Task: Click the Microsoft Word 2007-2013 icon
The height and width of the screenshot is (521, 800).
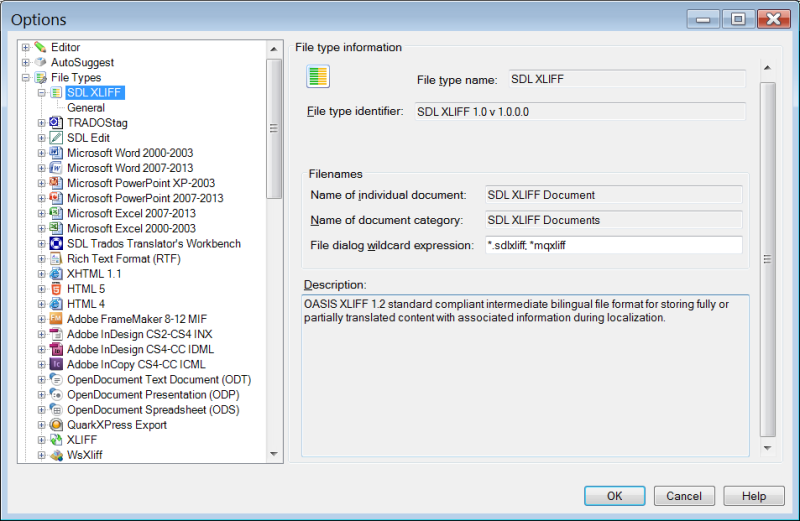Action: [x=56, y=168]
